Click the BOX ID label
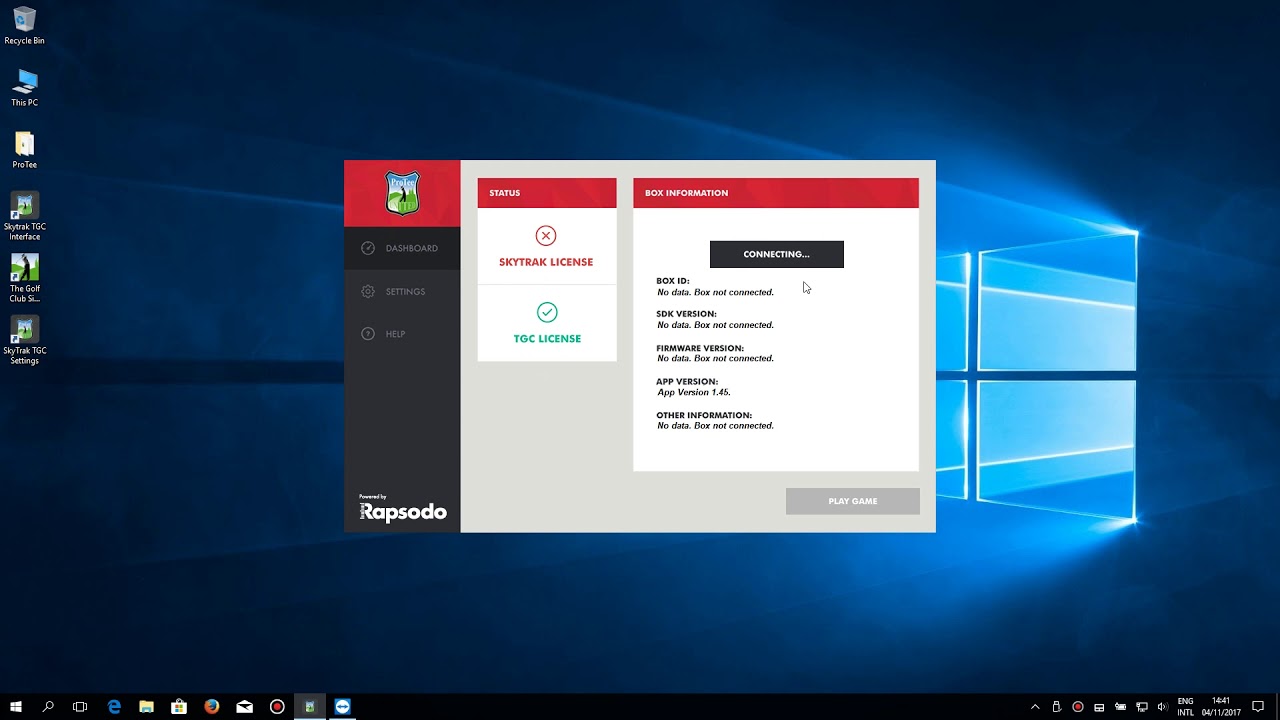 click(673, 281)
